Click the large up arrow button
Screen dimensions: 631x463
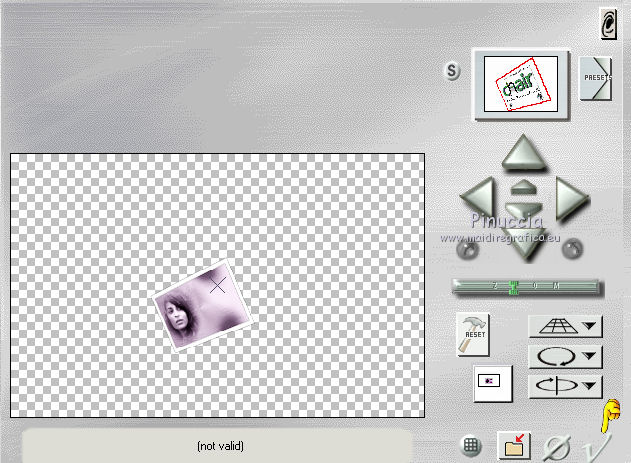pos(524,152)
